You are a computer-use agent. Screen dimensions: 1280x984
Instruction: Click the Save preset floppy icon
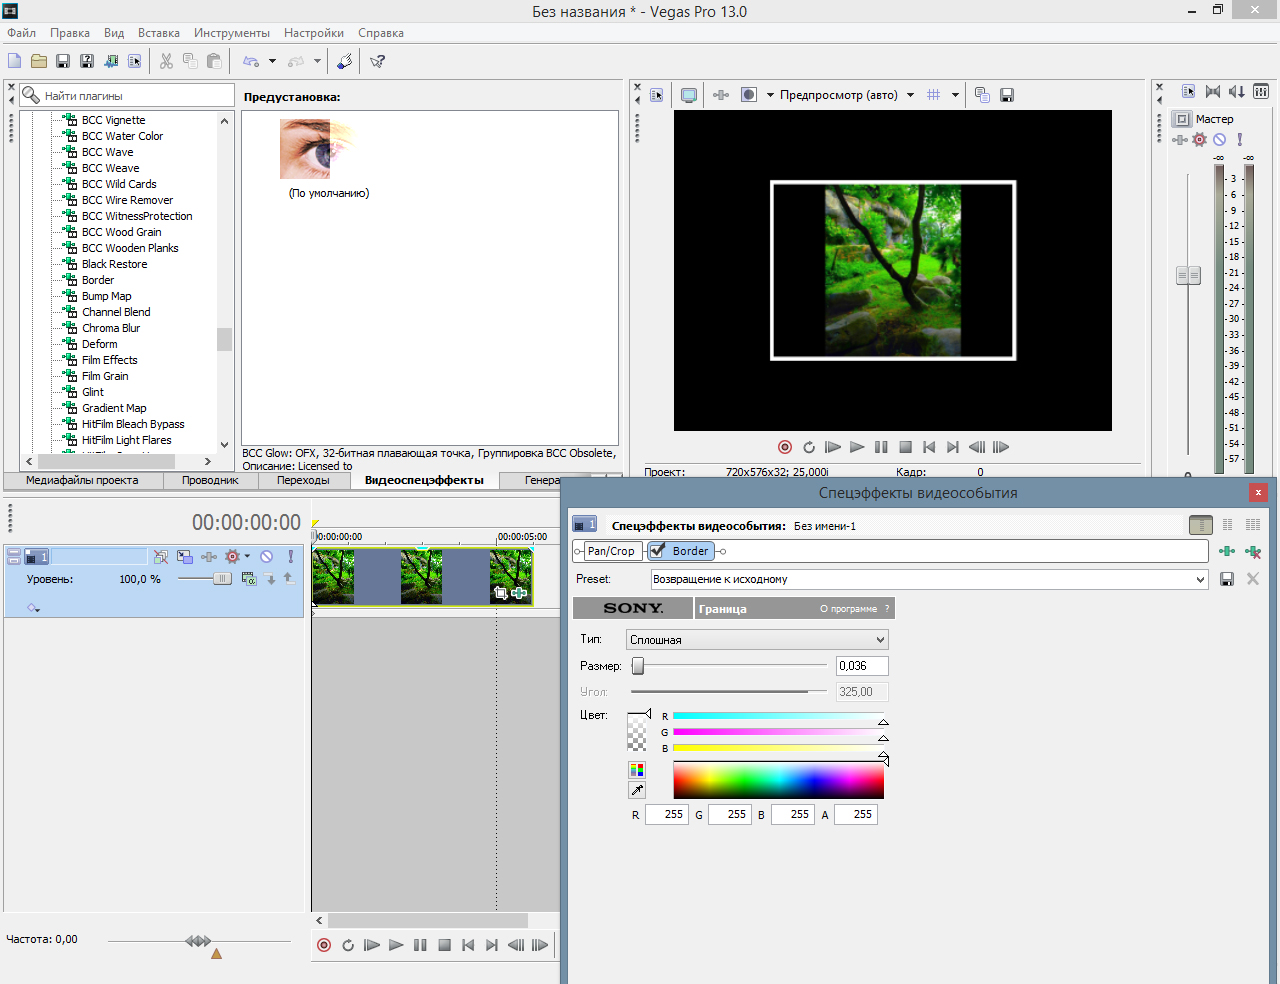1227,579
